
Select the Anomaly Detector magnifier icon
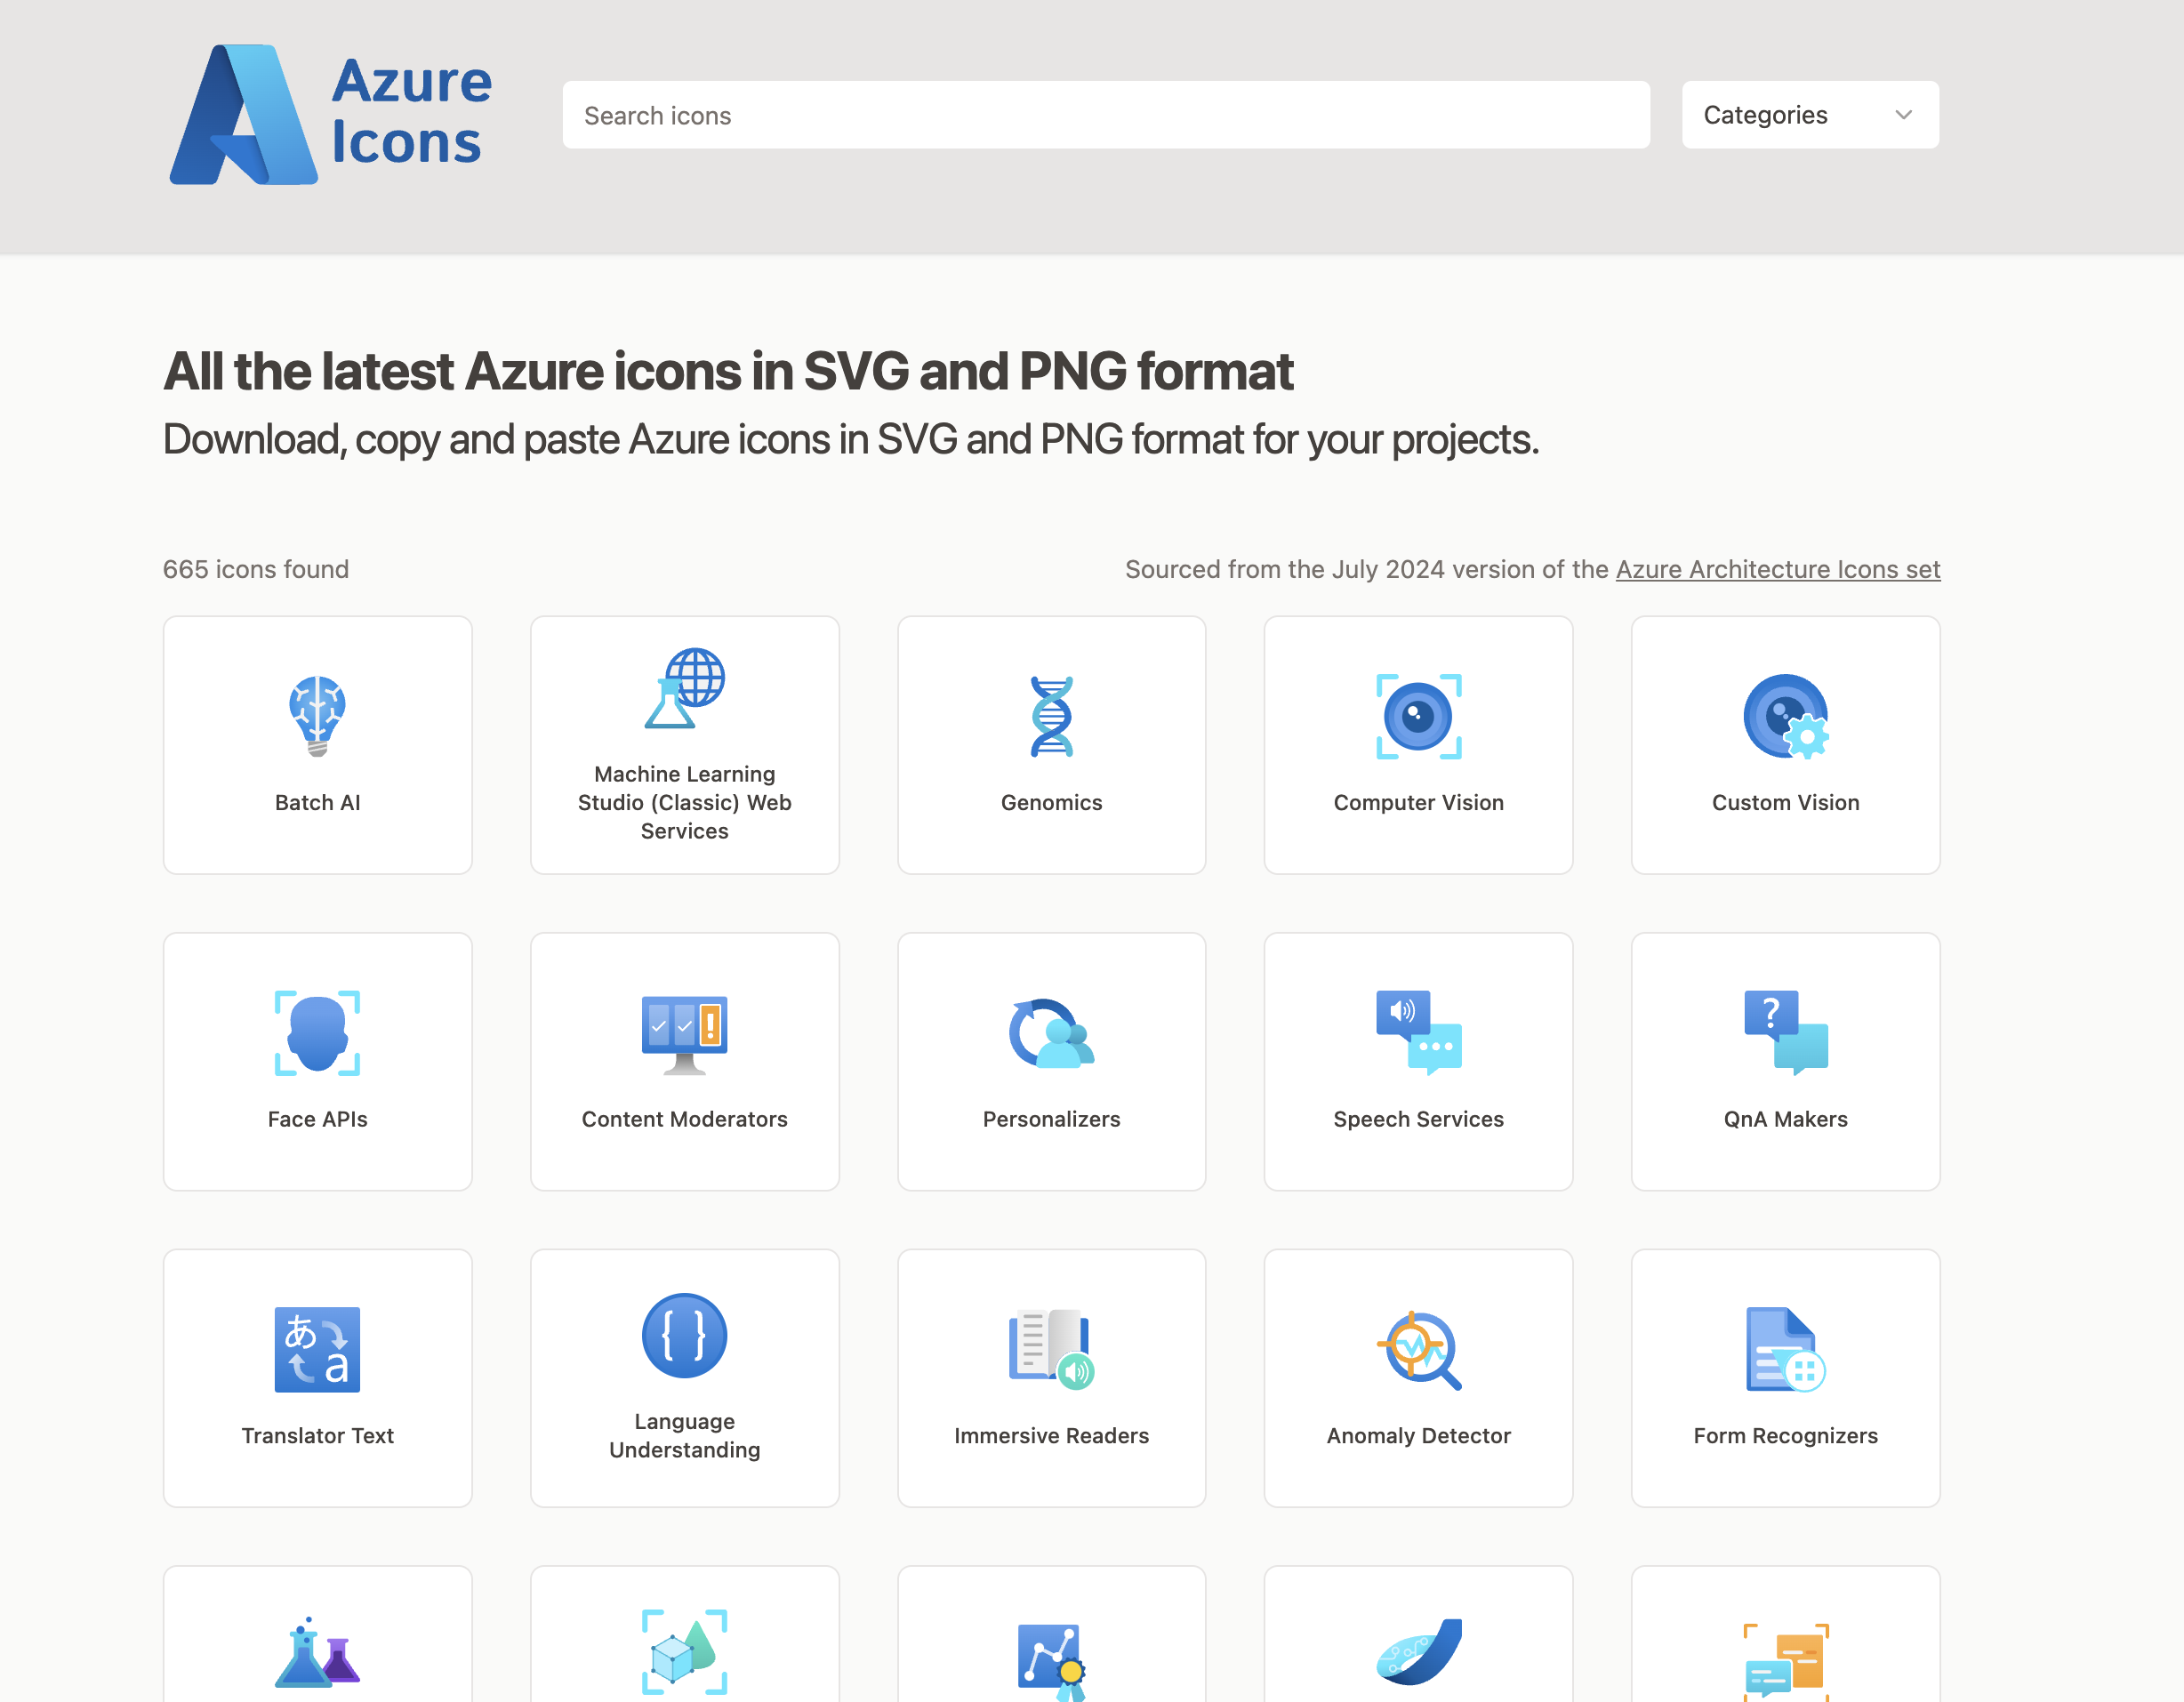coord(1418,1349)
